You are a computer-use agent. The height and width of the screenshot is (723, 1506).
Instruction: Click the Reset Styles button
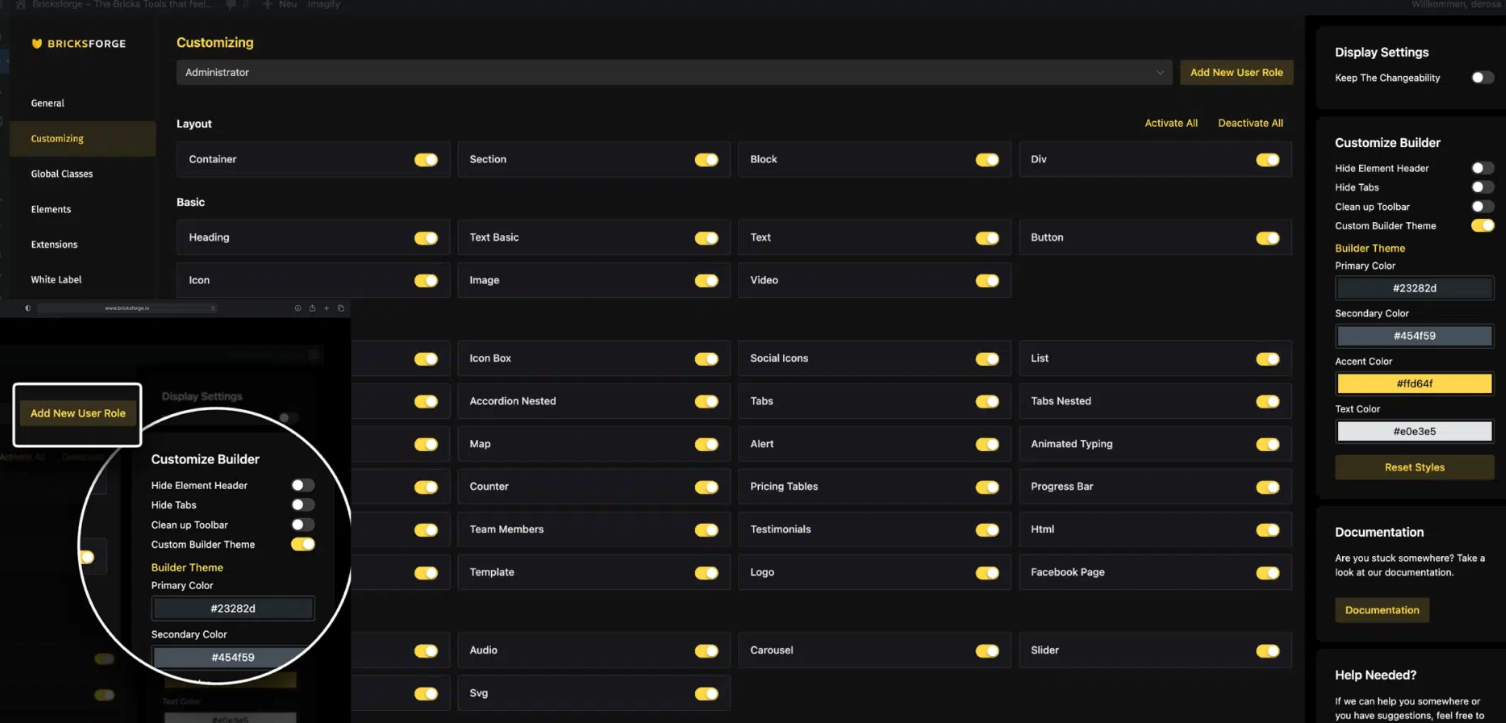(1414, 467)
